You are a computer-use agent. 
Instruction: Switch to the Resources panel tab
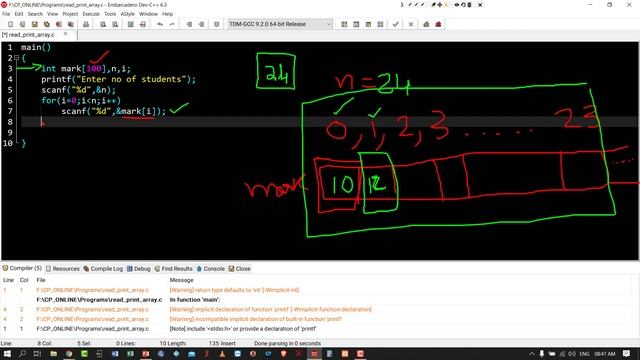[x=63, y=269]
